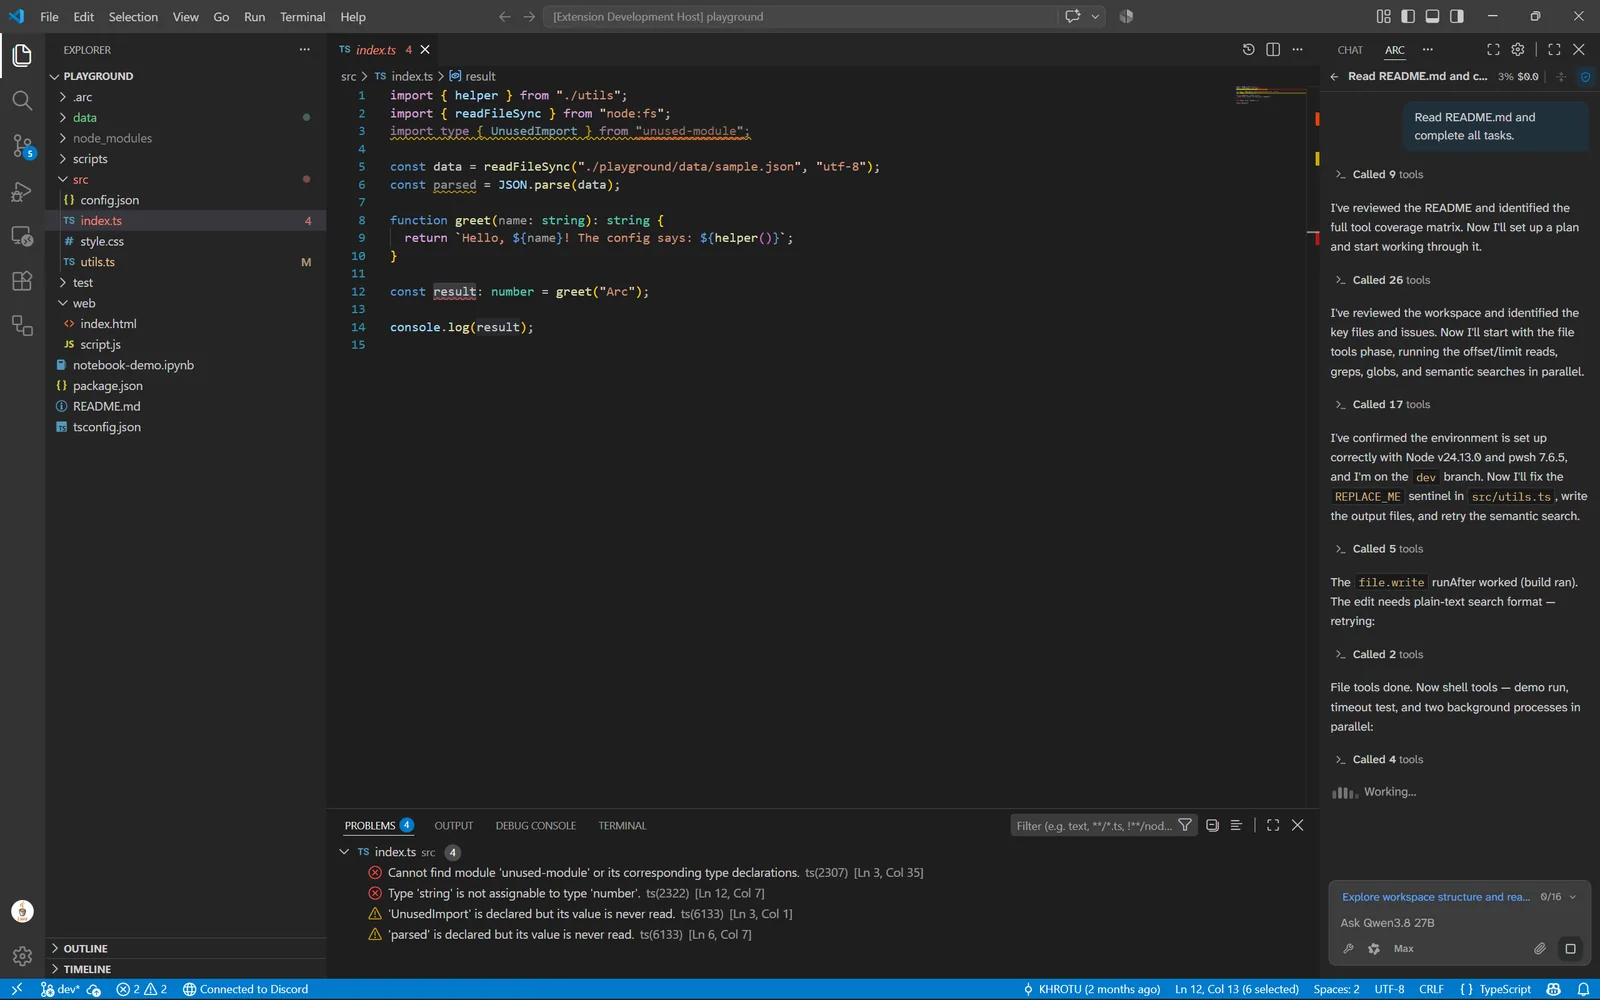The image size is (1600, 1000).
Task: Expand the data folder
Action: [x=63, y=117]
